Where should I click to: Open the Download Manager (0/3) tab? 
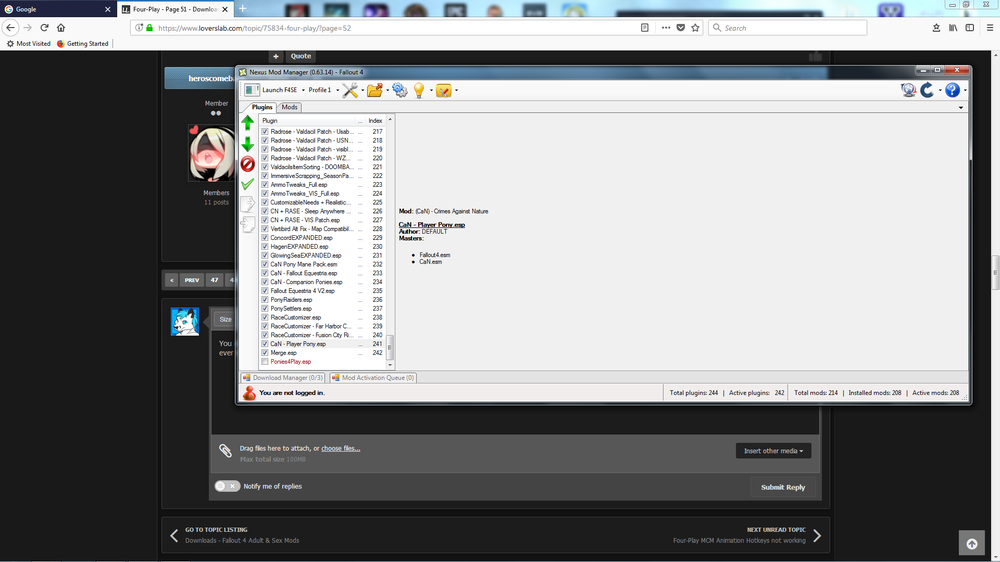[x=282, y=378]
